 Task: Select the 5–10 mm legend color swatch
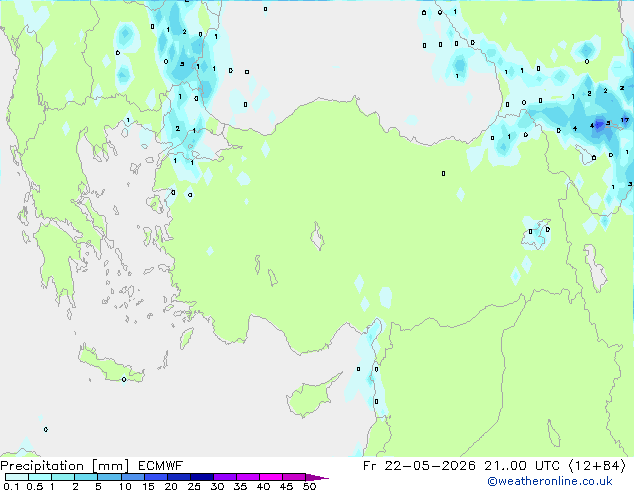[x=109, y=477]
